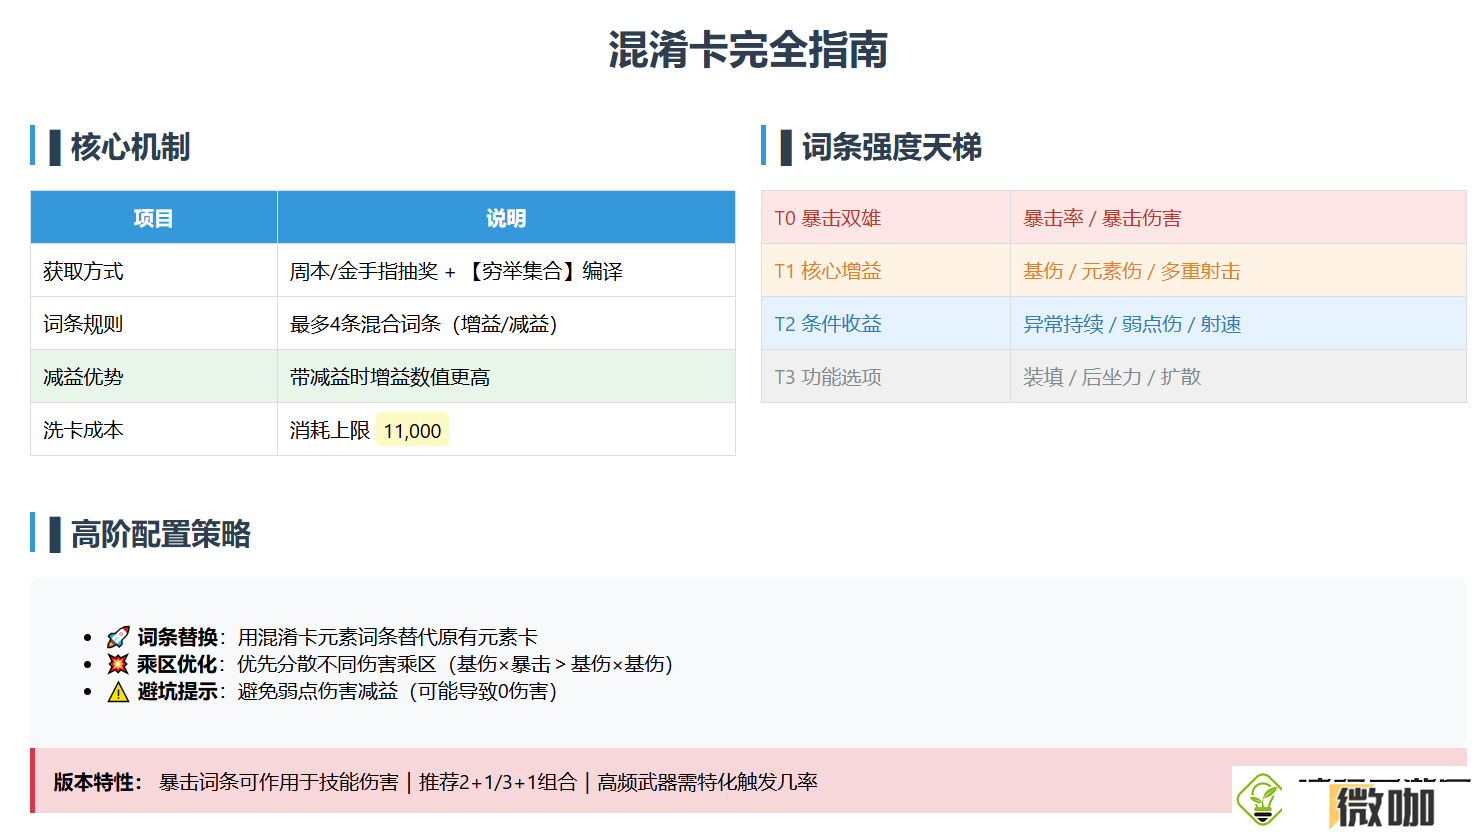The height and width of the screenshot is (832, 1482).
Task: Select the 高阶配置策略 section heading
Action: click(160, 534)
